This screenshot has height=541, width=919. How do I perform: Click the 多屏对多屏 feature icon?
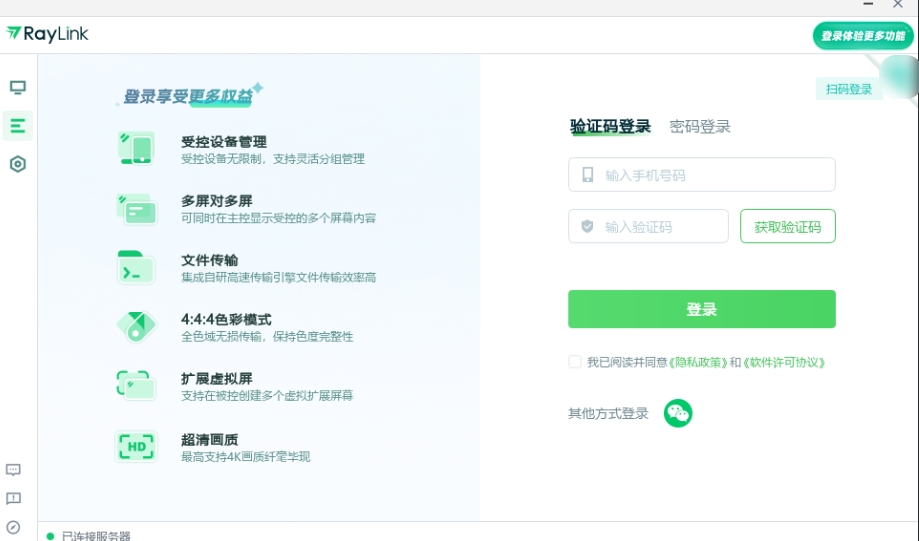click(x=136, y=209)
